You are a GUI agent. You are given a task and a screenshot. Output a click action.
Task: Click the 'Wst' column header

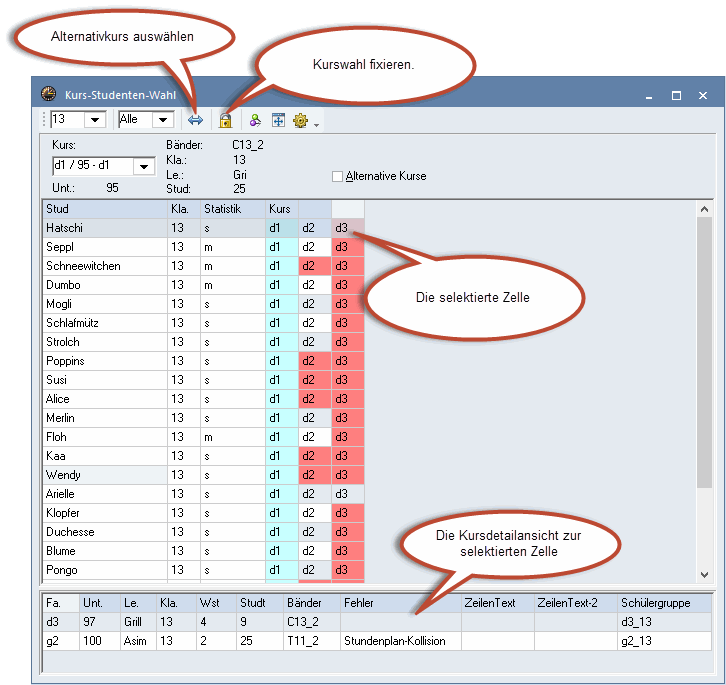(216, 603)
